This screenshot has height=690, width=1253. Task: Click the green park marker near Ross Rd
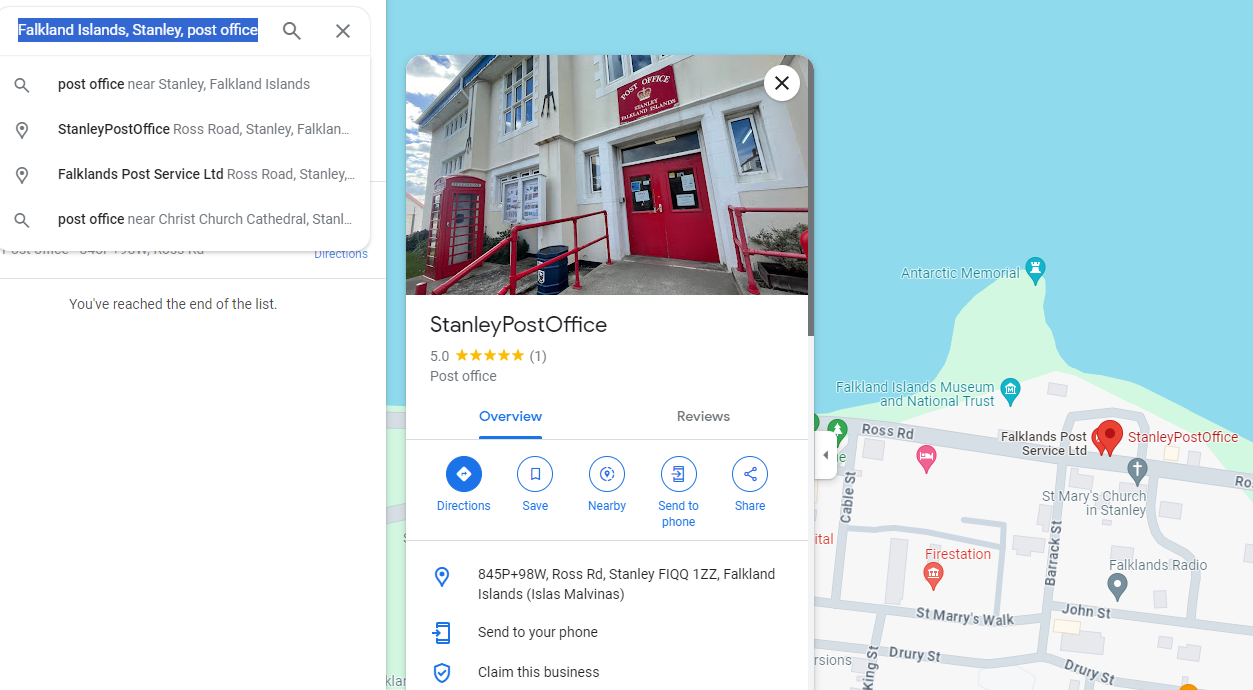pyautogui.click(x=837, y=432)
